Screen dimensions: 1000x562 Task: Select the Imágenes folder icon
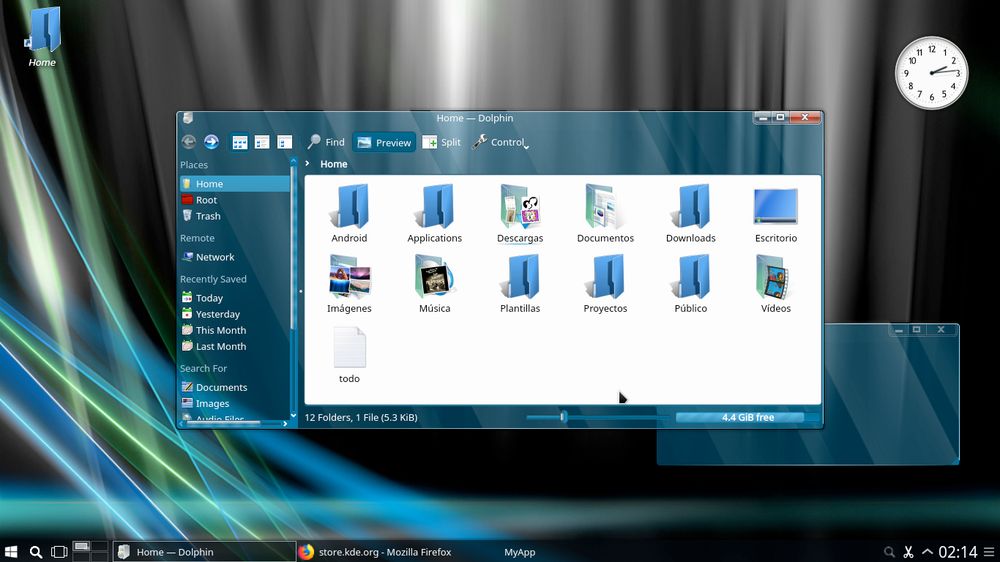click(x=349, y=277)
